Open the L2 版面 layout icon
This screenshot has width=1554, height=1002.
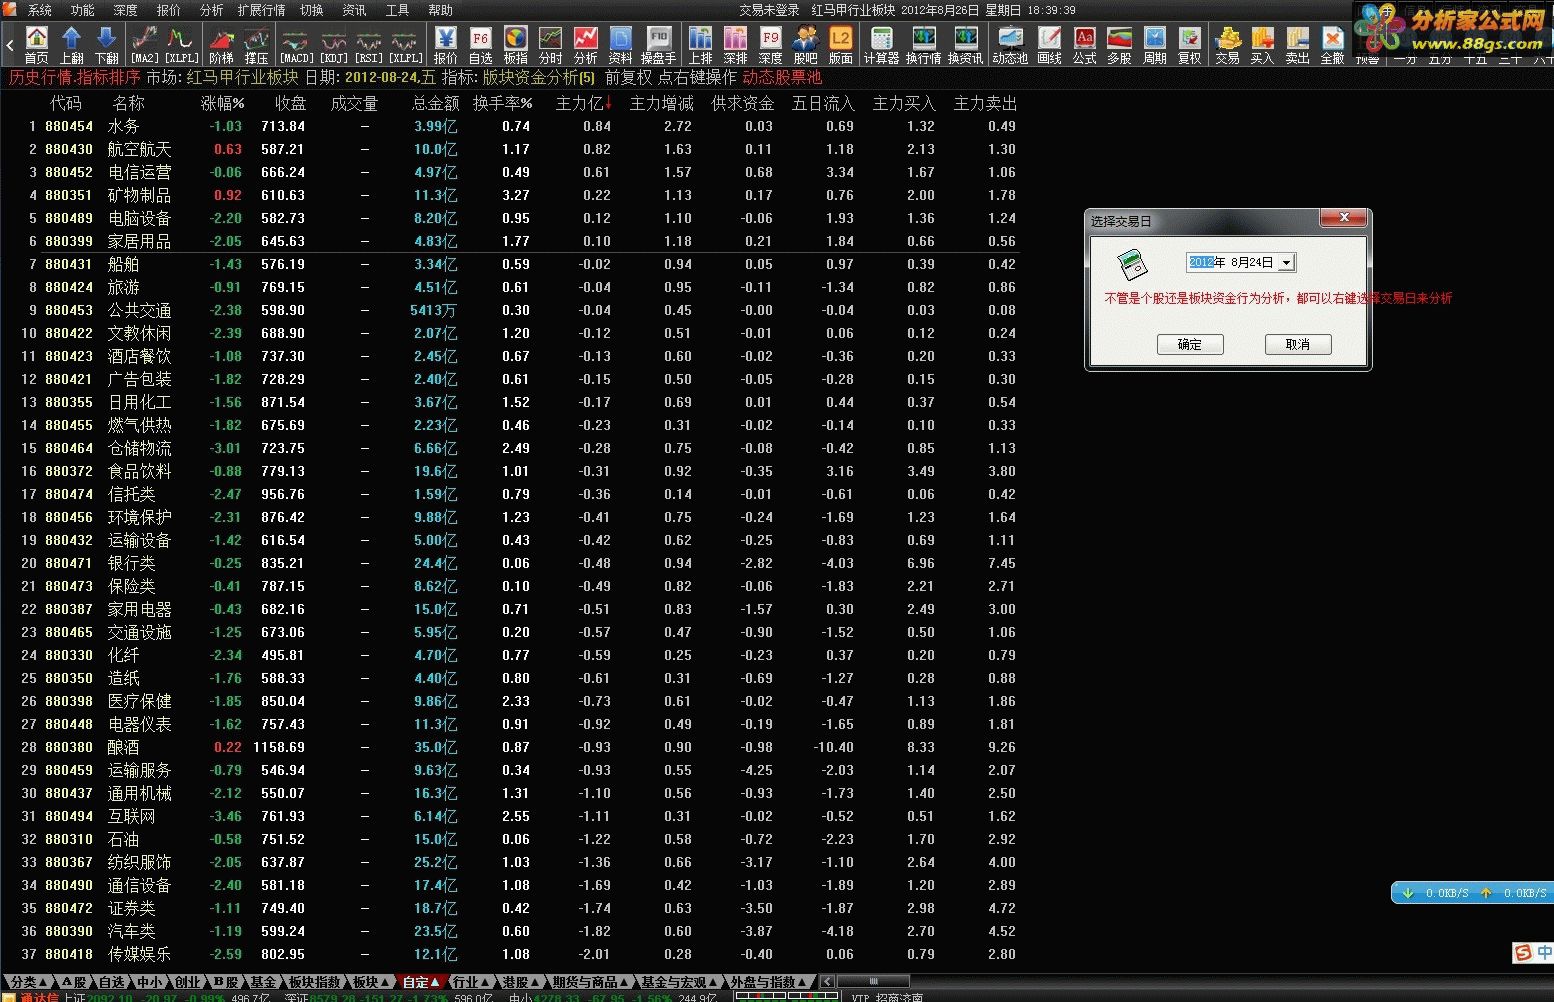[840, 45]
